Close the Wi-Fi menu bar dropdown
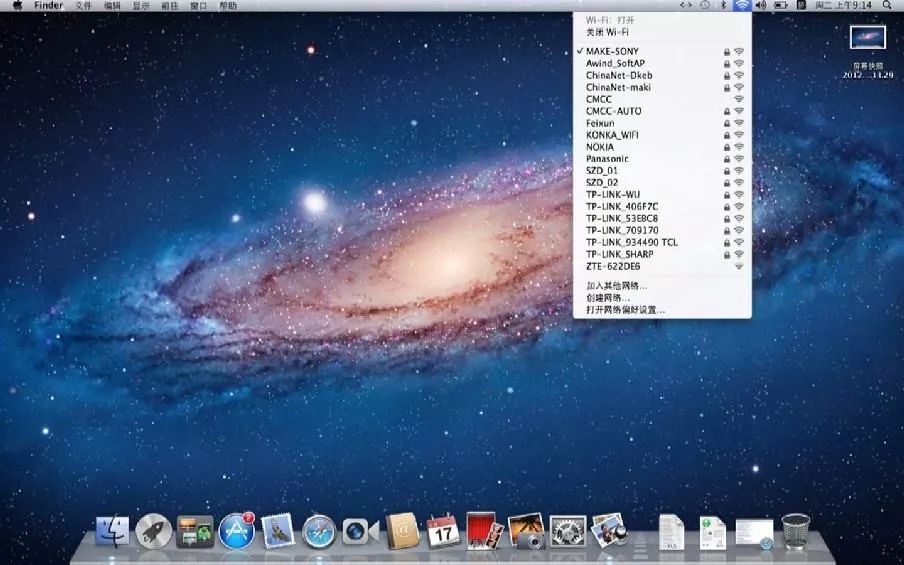This screenshot has height=565, width=904. (x=741, y=6)
